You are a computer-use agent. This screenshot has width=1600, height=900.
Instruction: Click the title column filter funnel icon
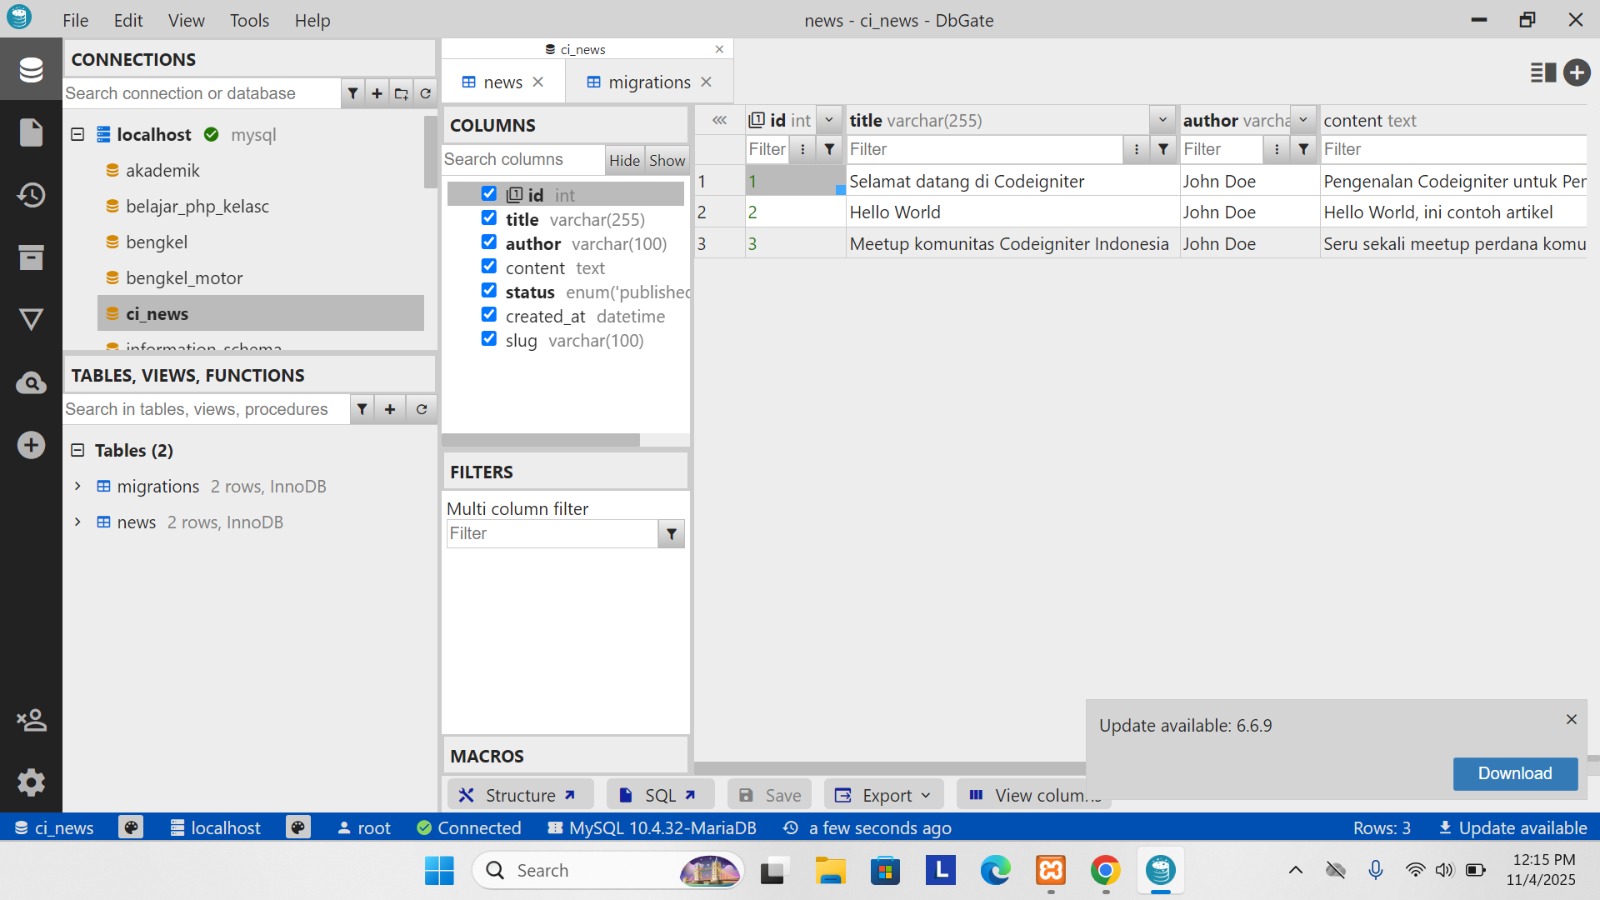1163,149
